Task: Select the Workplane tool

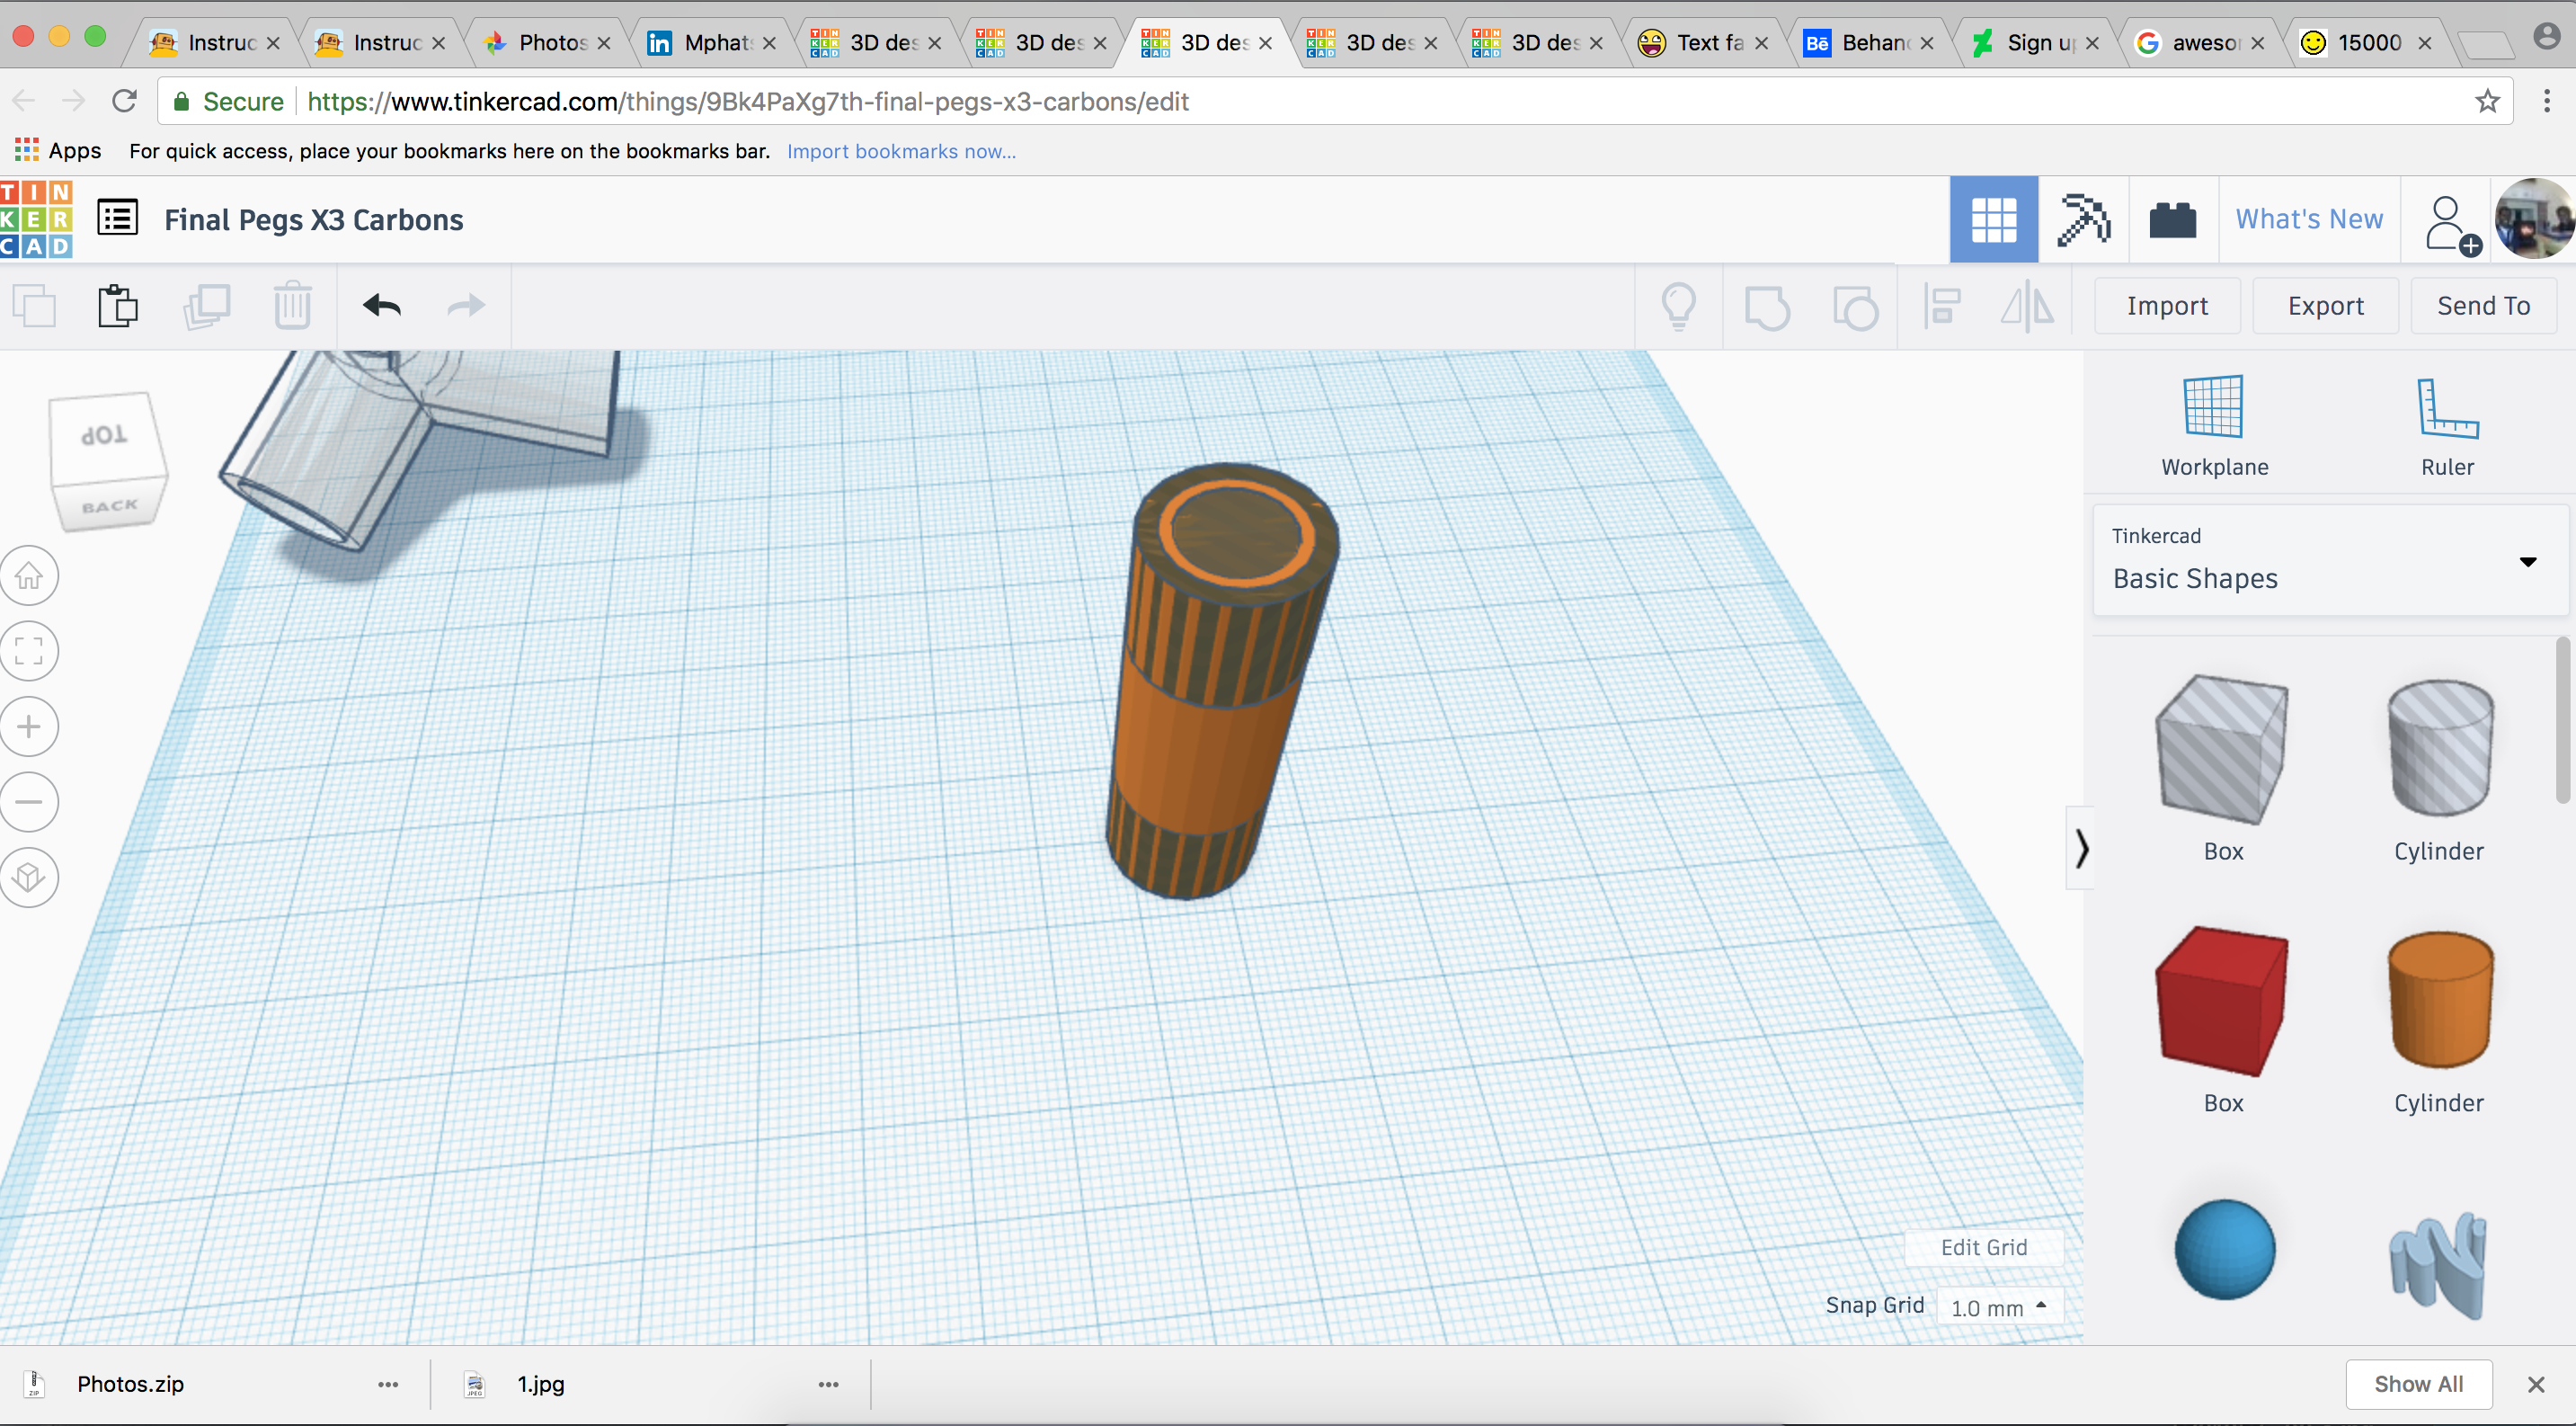Action: pos(2214,427)
